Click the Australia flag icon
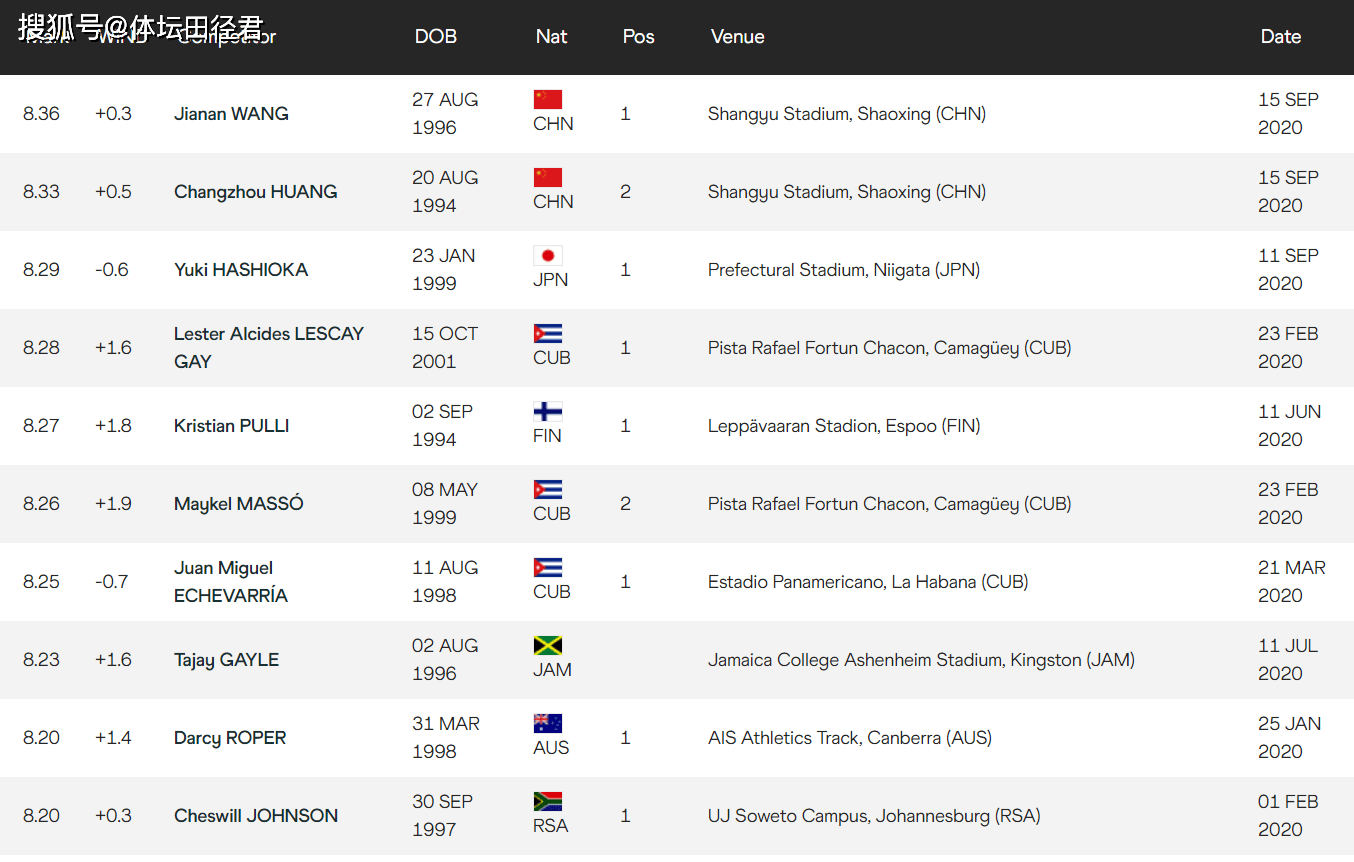The width and height of the screenshot is (1354, 862). (x=547, y=724)
